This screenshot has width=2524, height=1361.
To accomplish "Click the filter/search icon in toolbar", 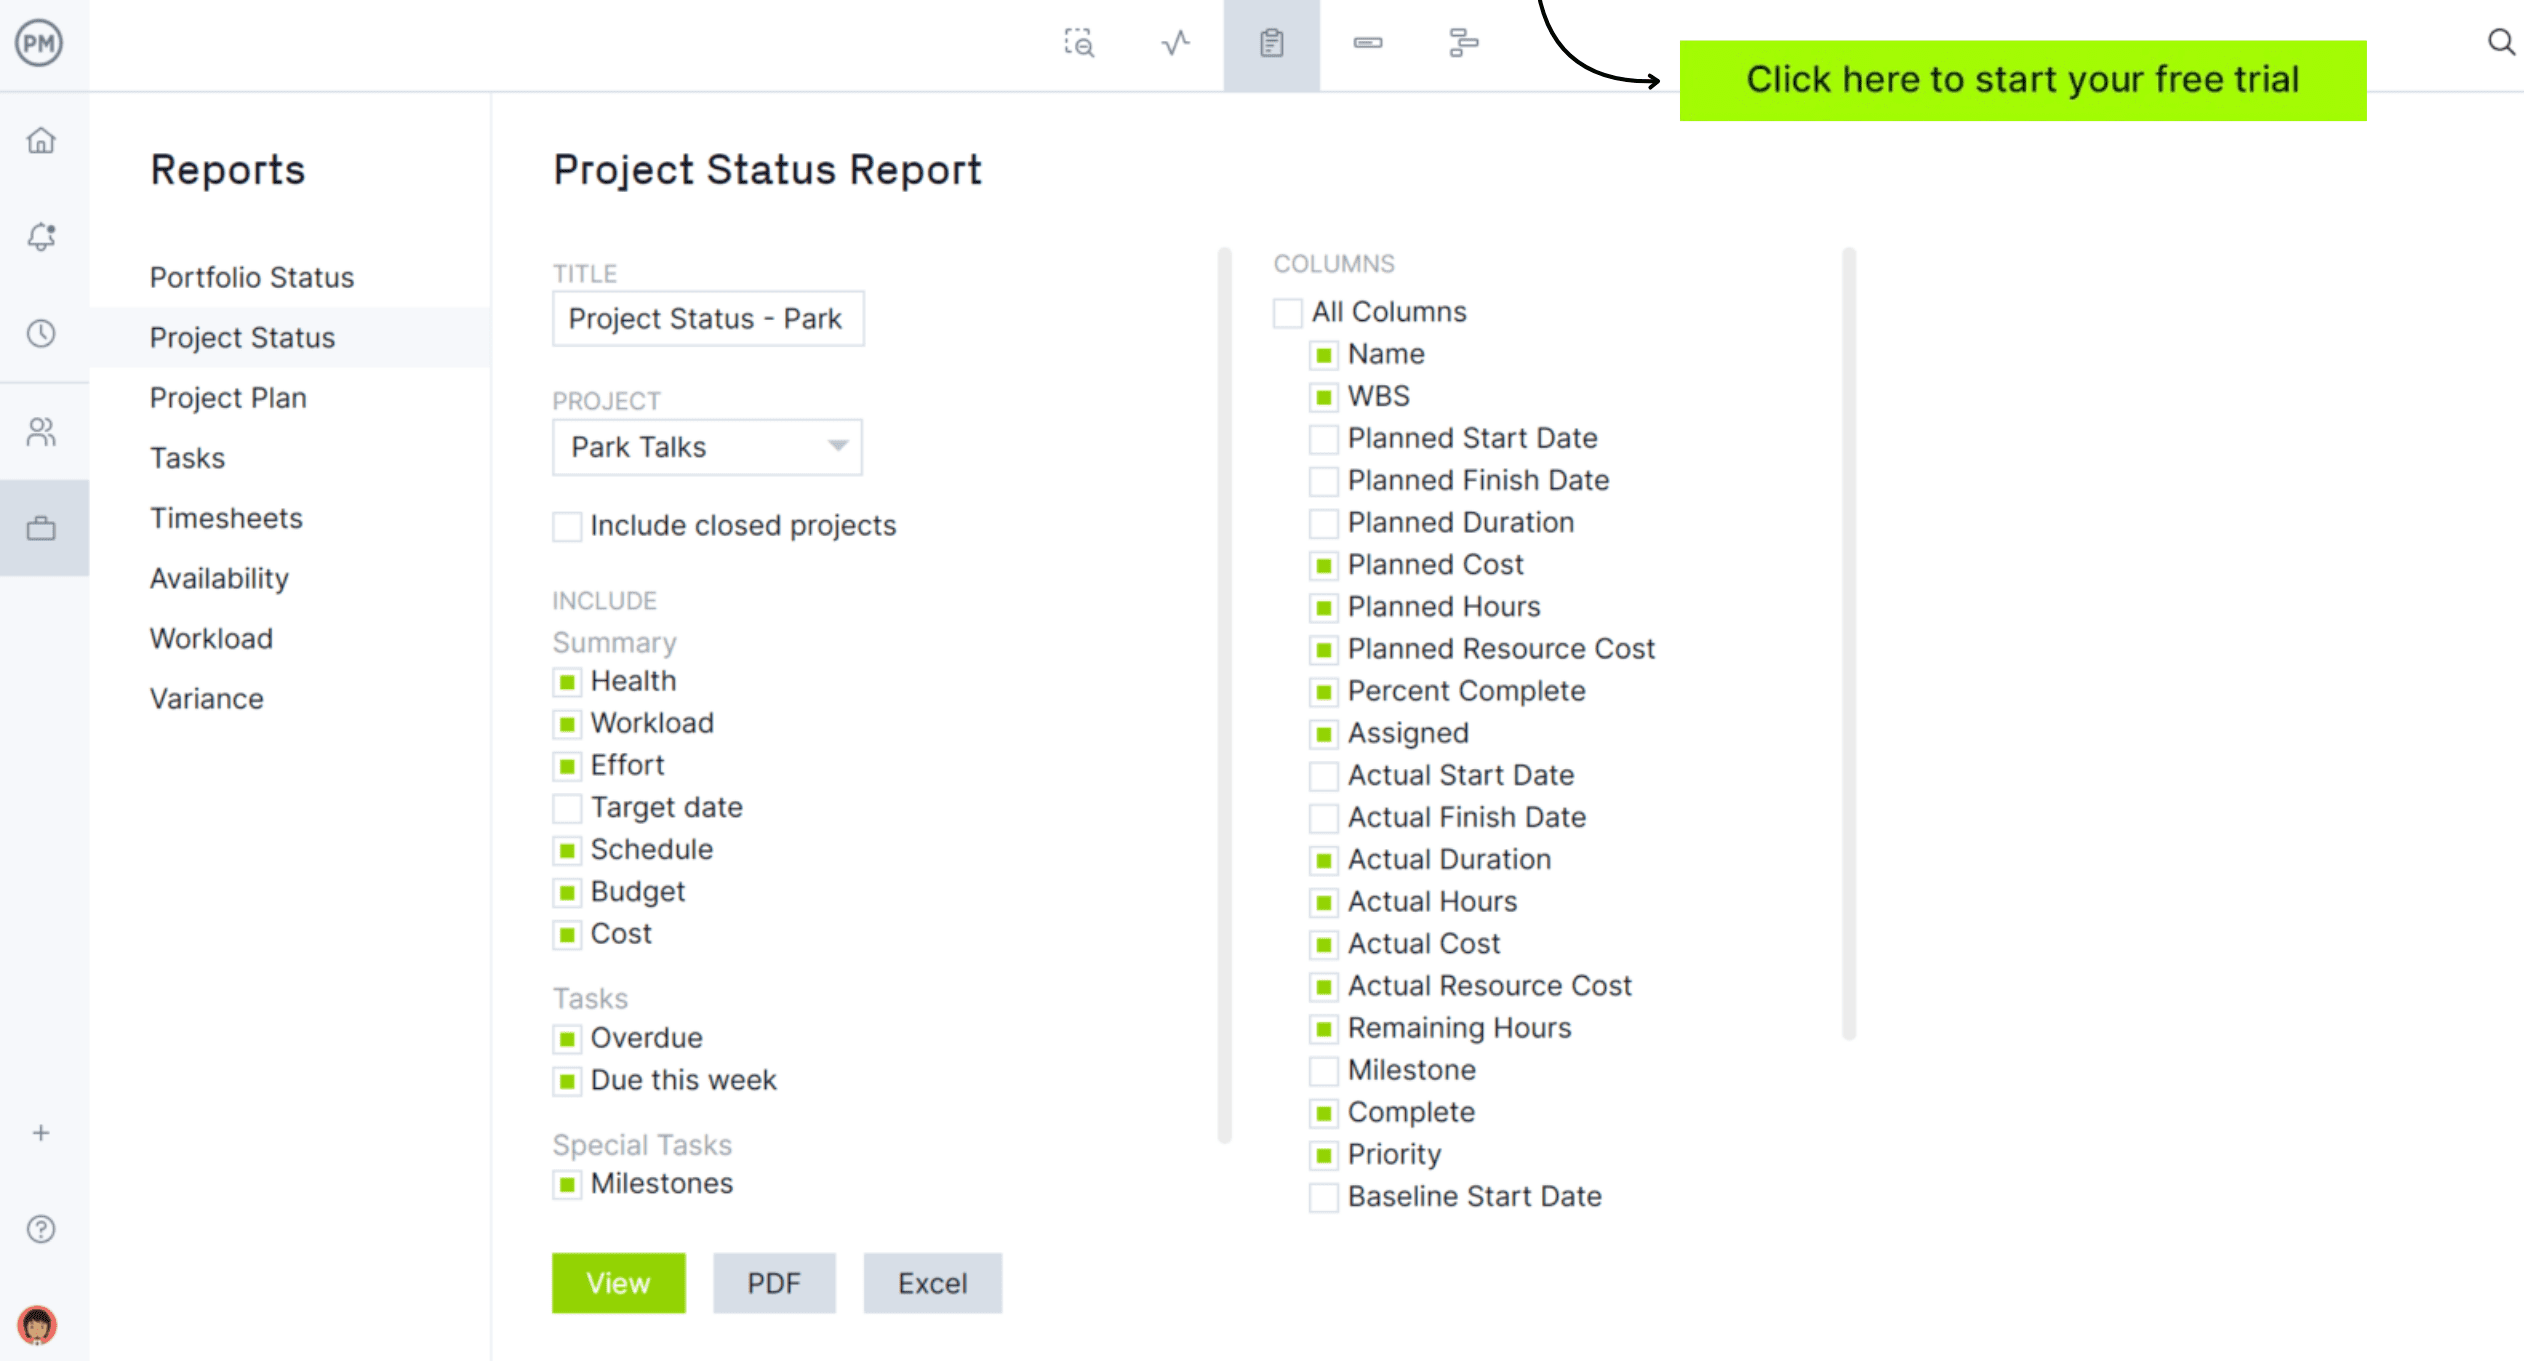I will [x=1079, y=44].
